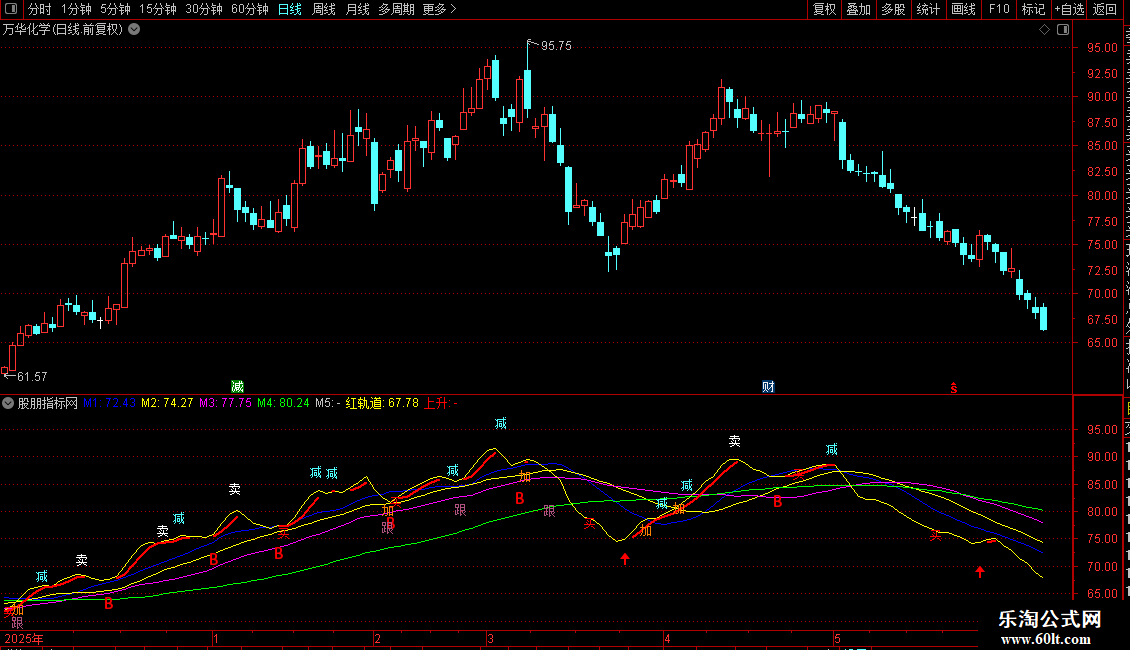Viewport: 1130px width, 650px height.
Task: Select the 60分钟 period
Action: pos(250,9)
